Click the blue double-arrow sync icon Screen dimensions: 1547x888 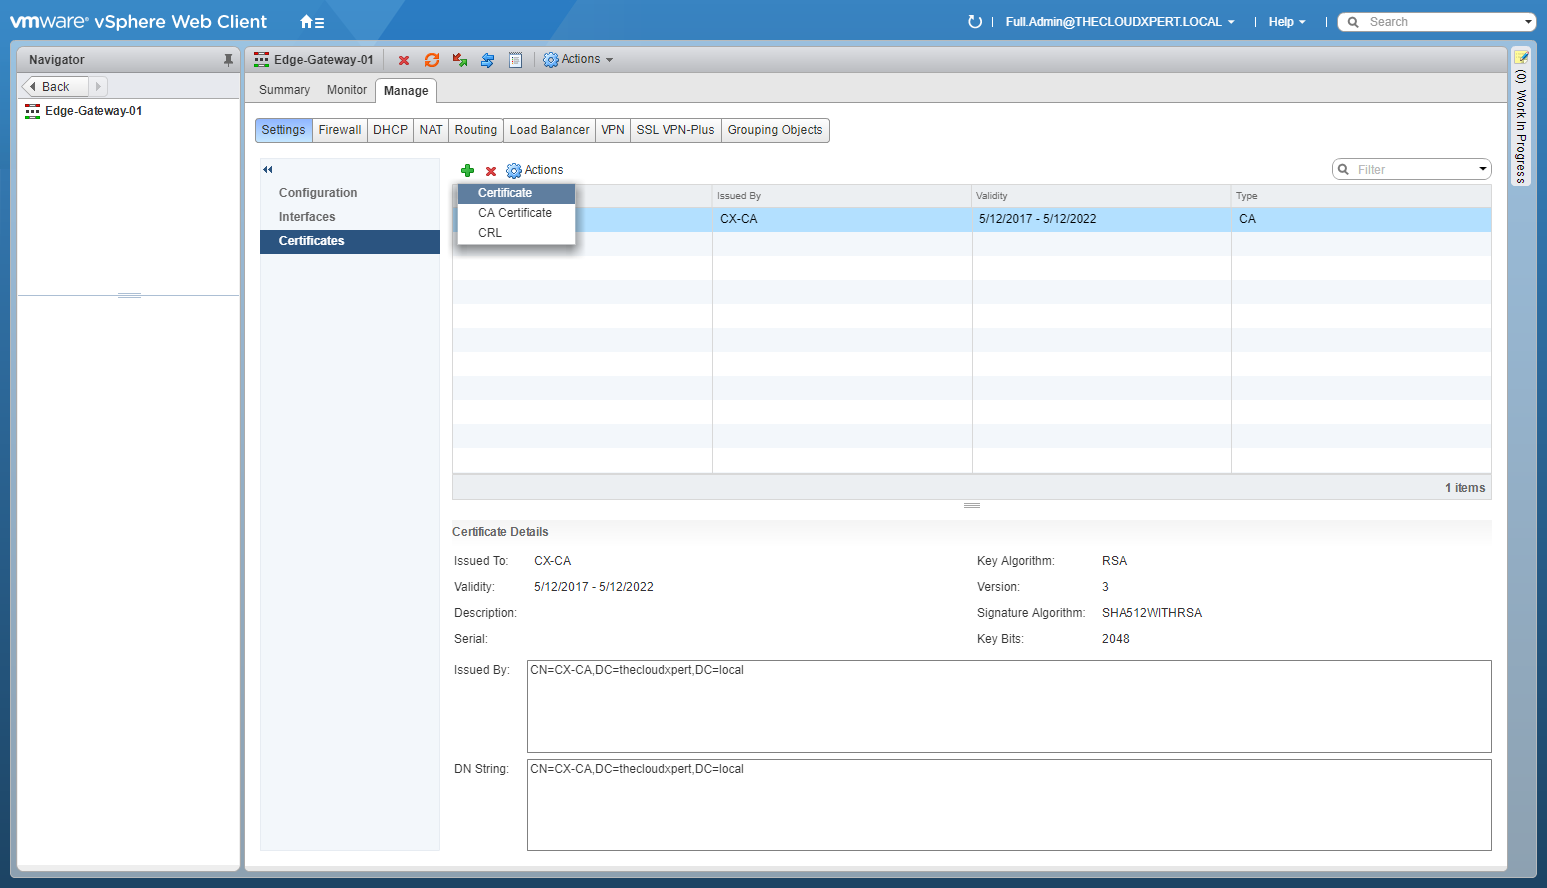point(487,61)
